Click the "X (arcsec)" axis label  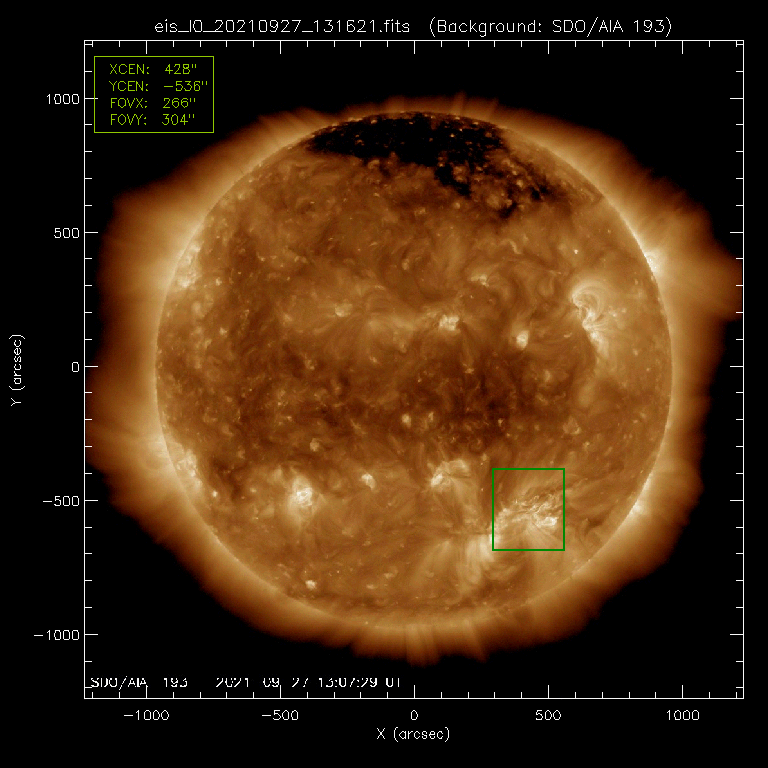tap(414, 735)
